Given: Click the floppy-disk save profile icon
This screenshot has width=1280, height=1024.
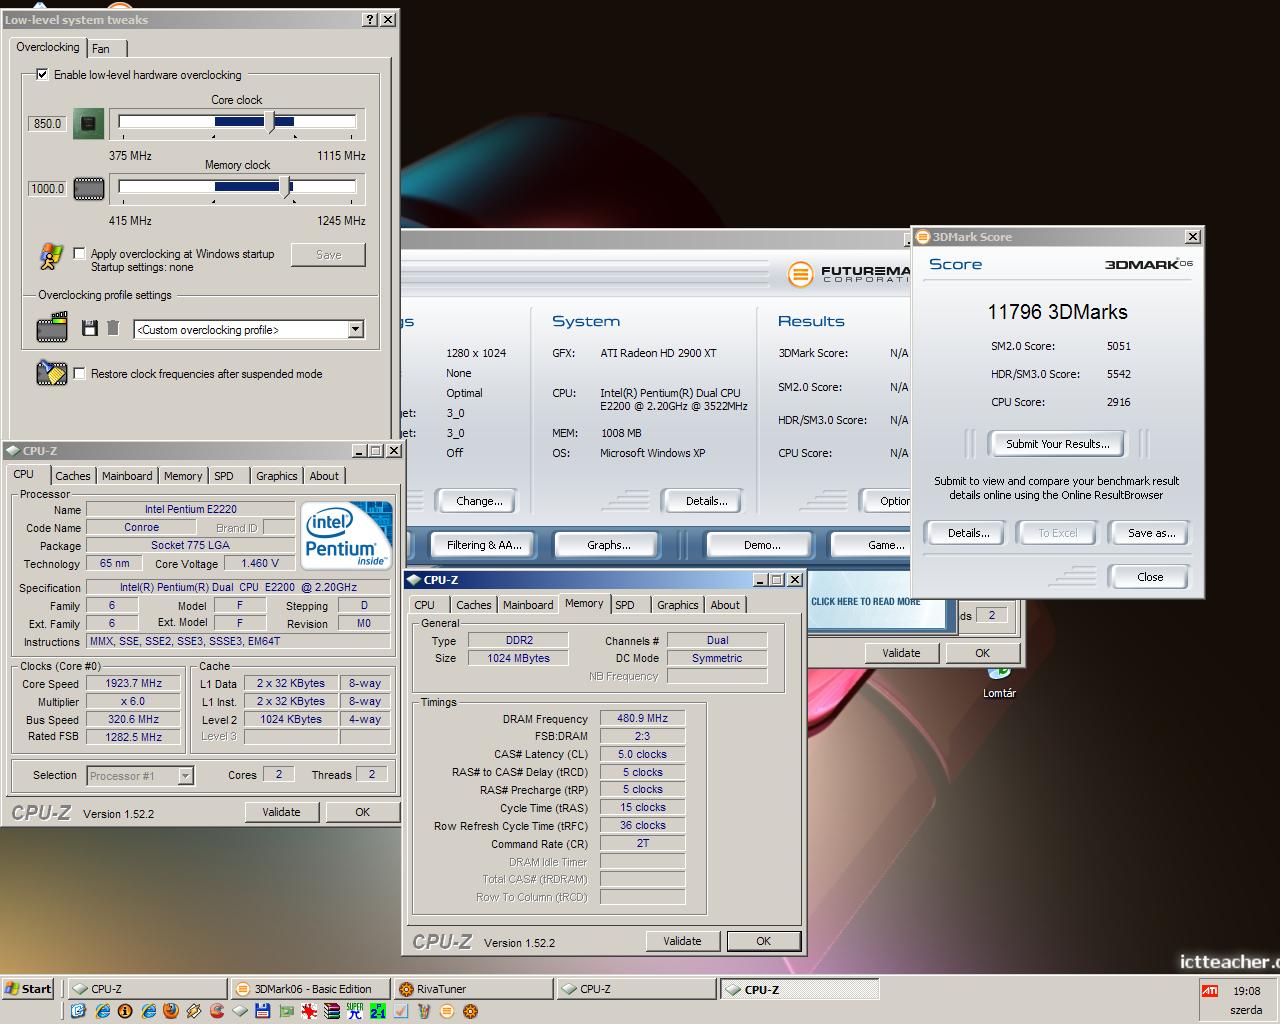Looking at the screenshot, I should click(x=89, y=328).
